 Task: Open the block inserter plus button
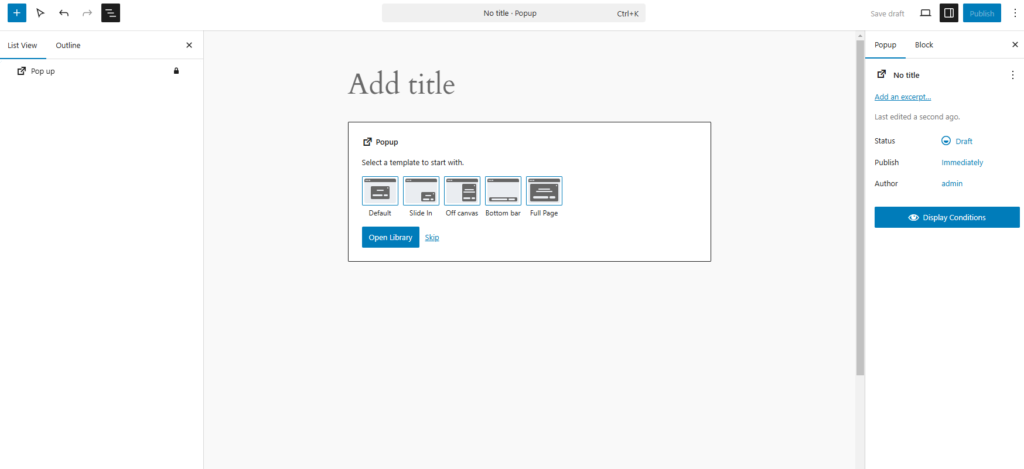(17, 13)
